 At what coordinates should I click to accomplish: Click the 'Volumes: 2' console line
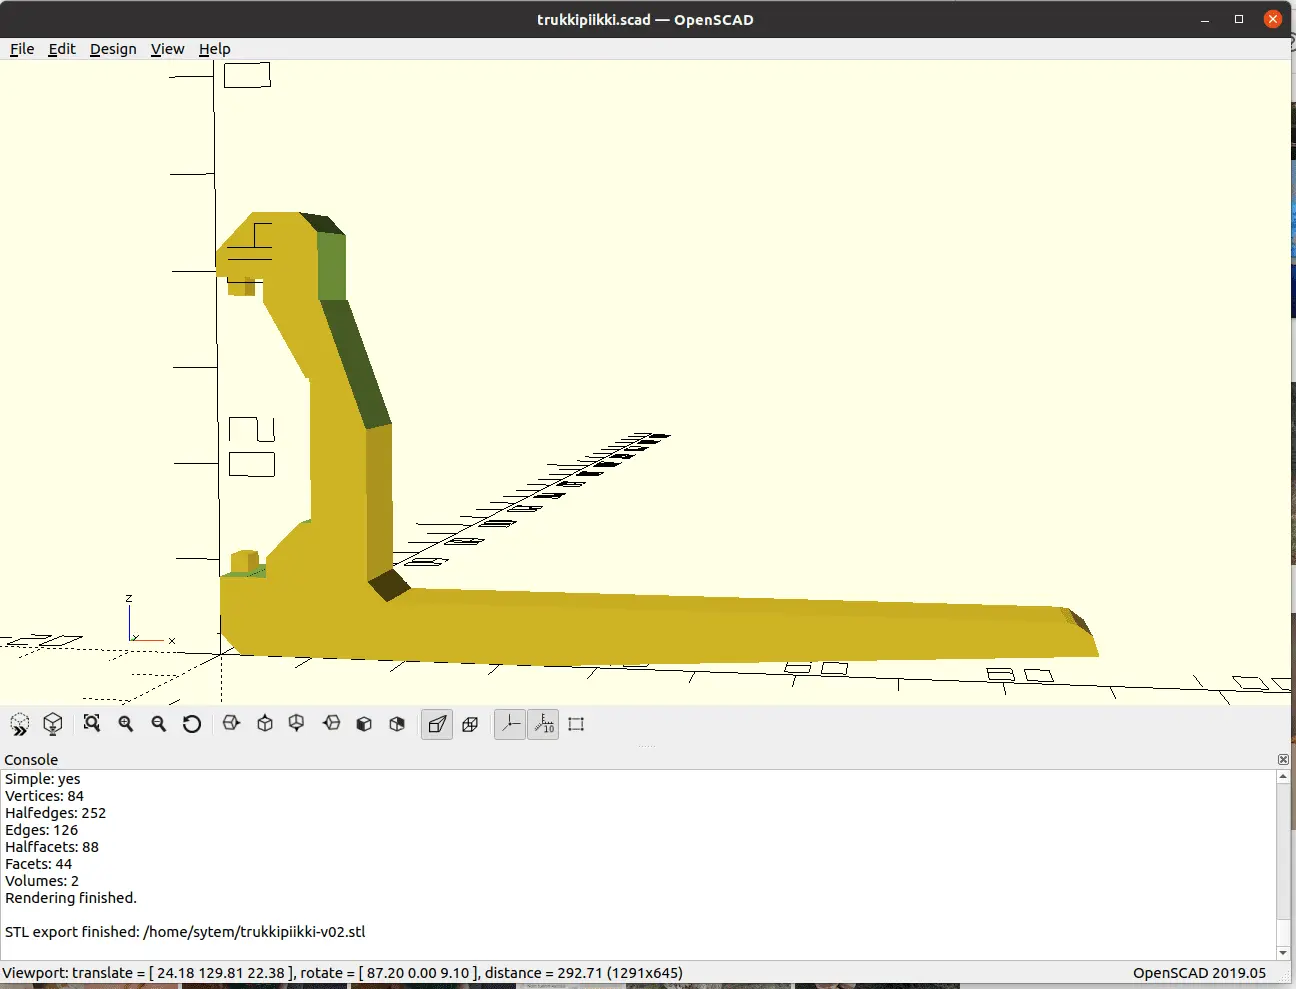[42, 881]
